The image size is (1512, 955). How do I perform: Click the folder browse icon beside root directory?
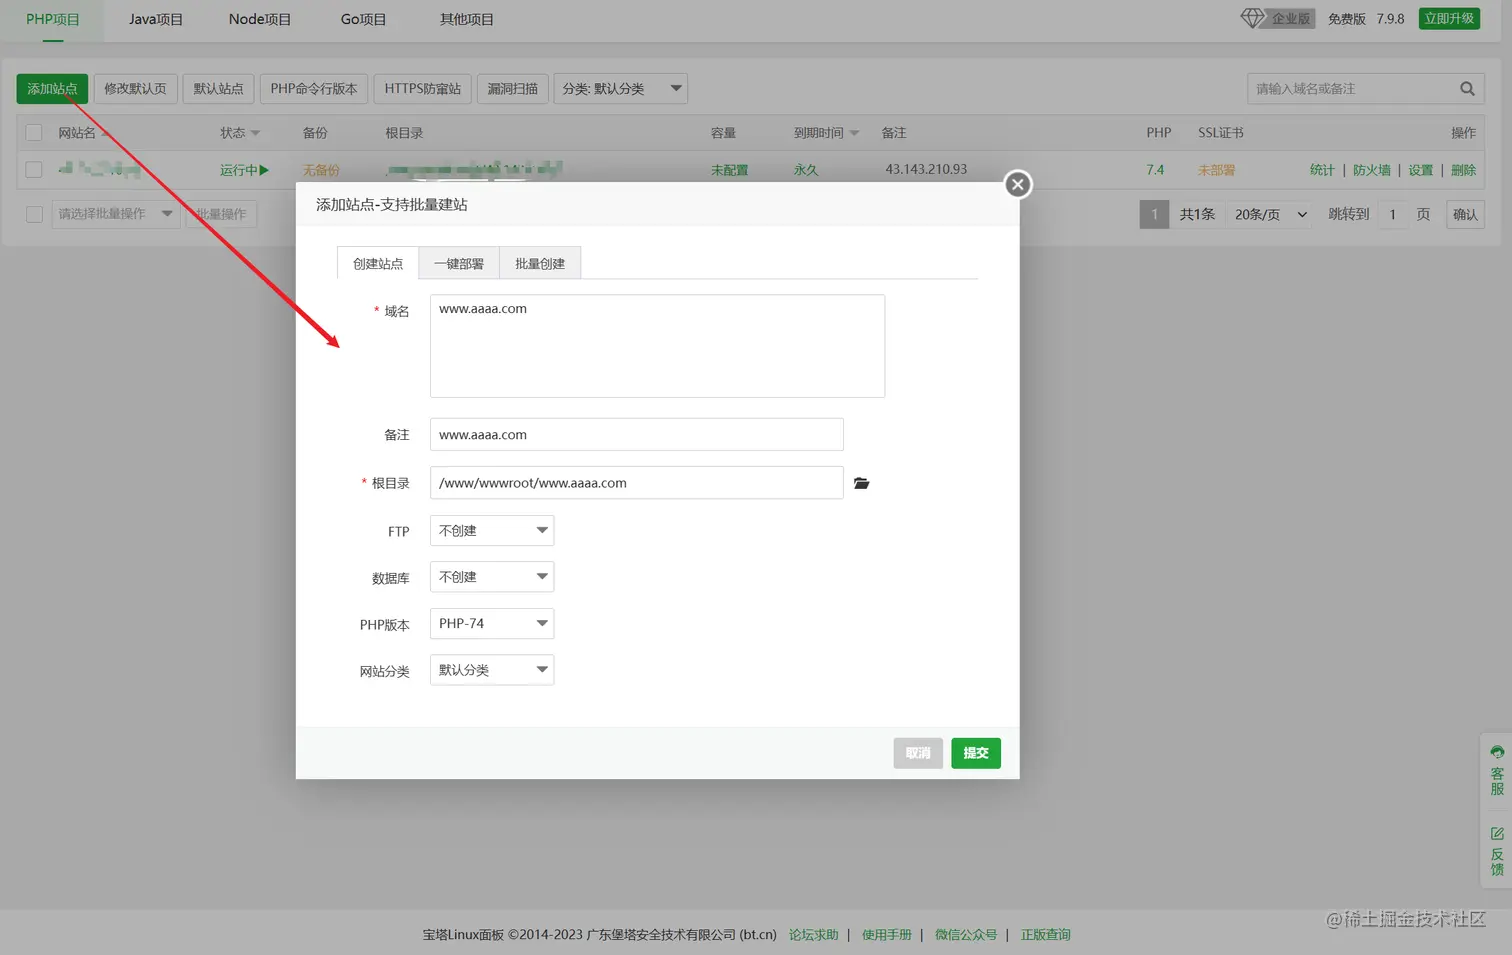[861, 483]
